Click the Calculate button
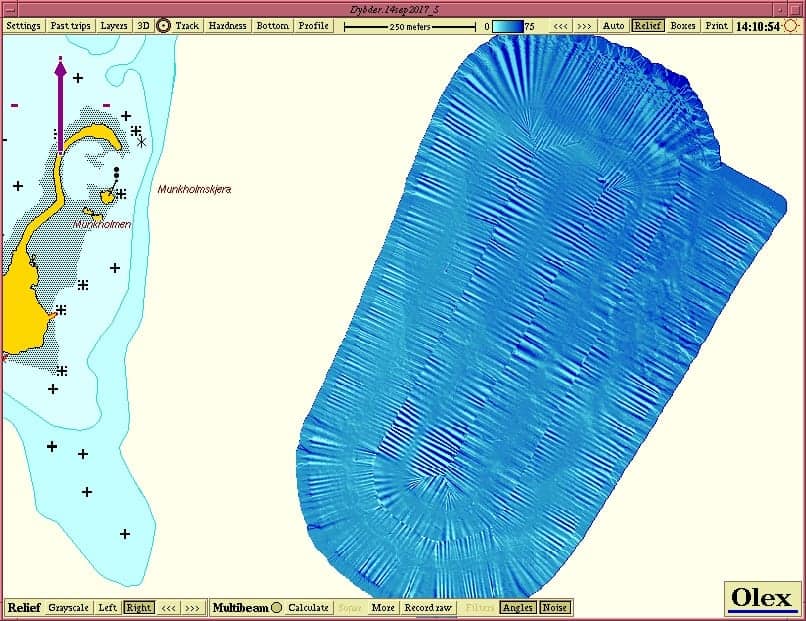The image size is (806, 621). (x=308, y=608)
